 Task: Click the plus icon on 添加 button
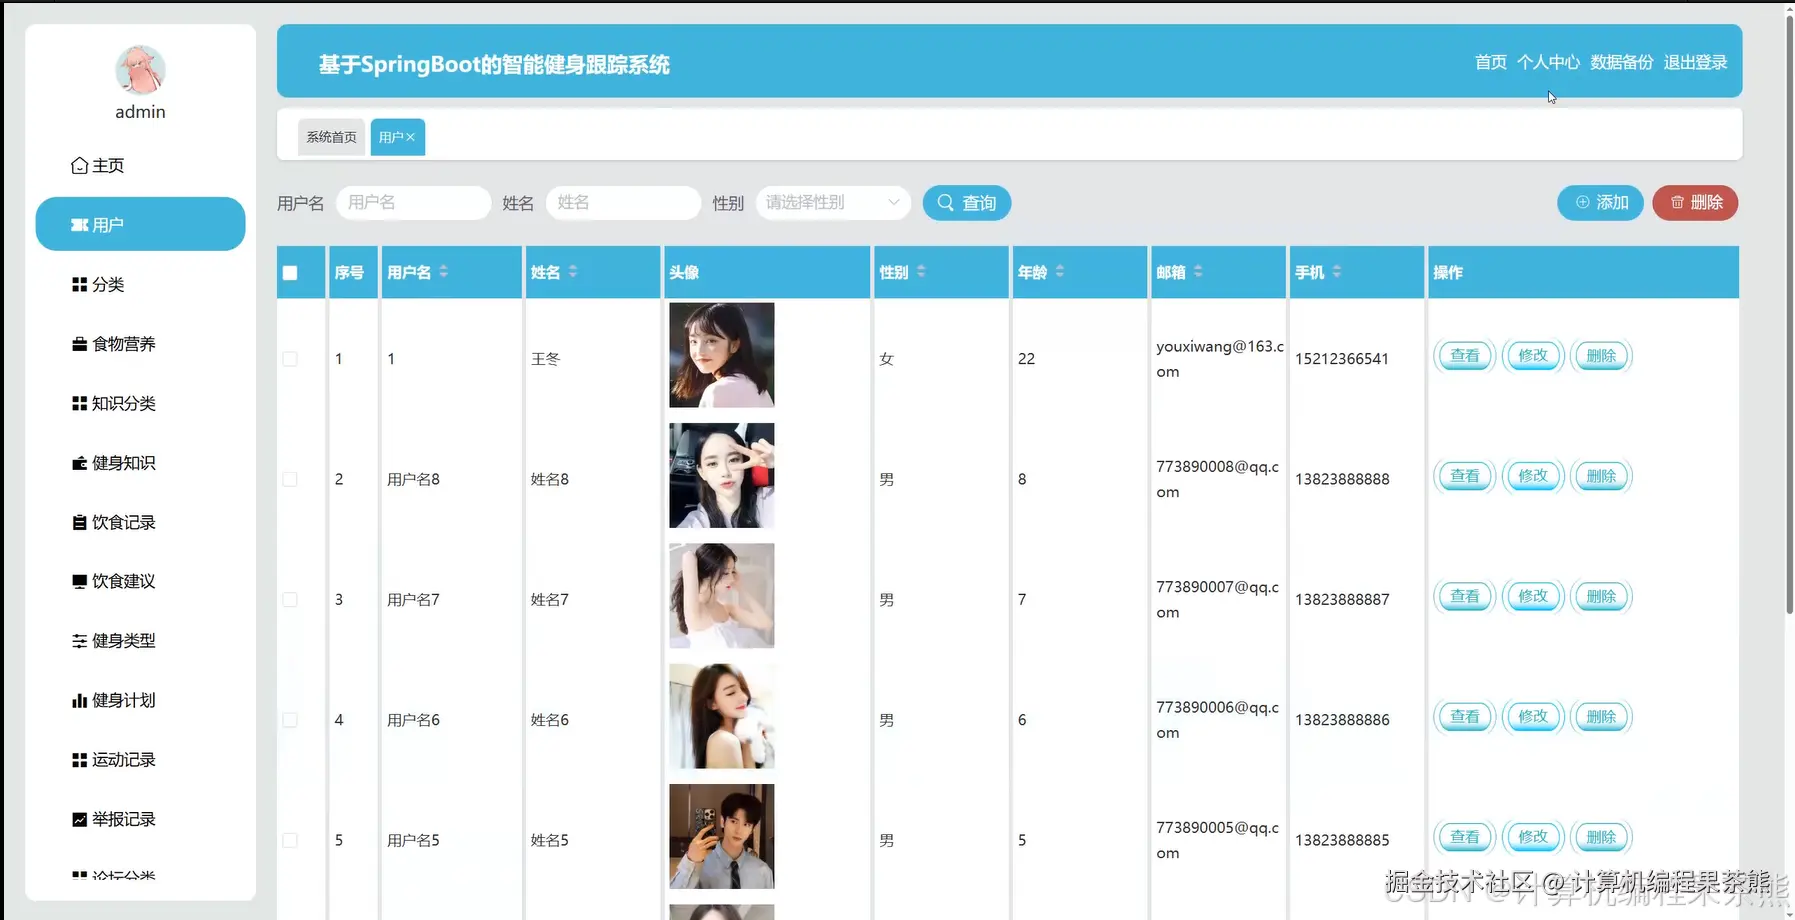click(1582, 202)
